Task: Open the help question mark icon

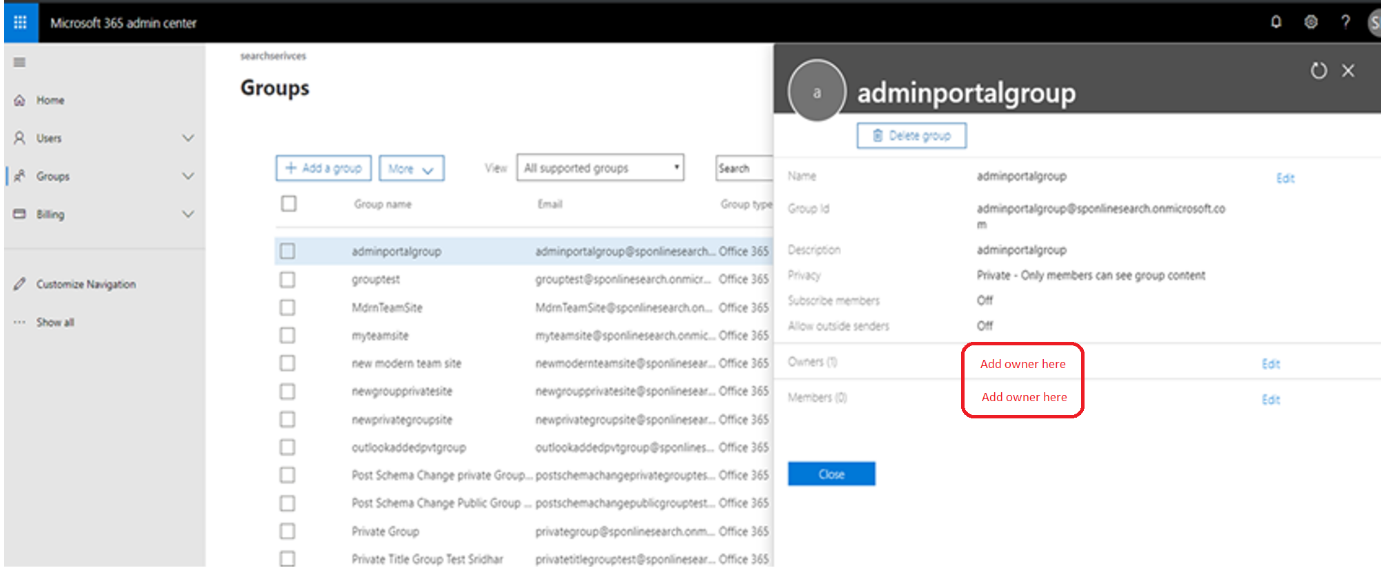Action: [x=1345, y=22]
